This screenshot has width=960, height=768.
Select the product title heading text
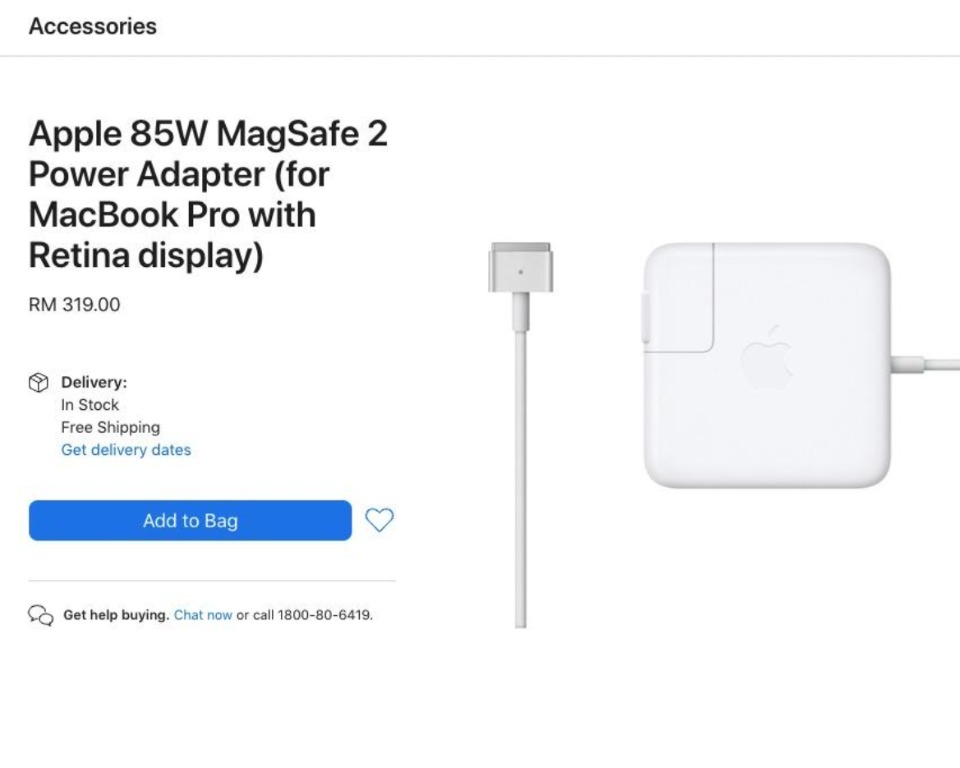207,194
